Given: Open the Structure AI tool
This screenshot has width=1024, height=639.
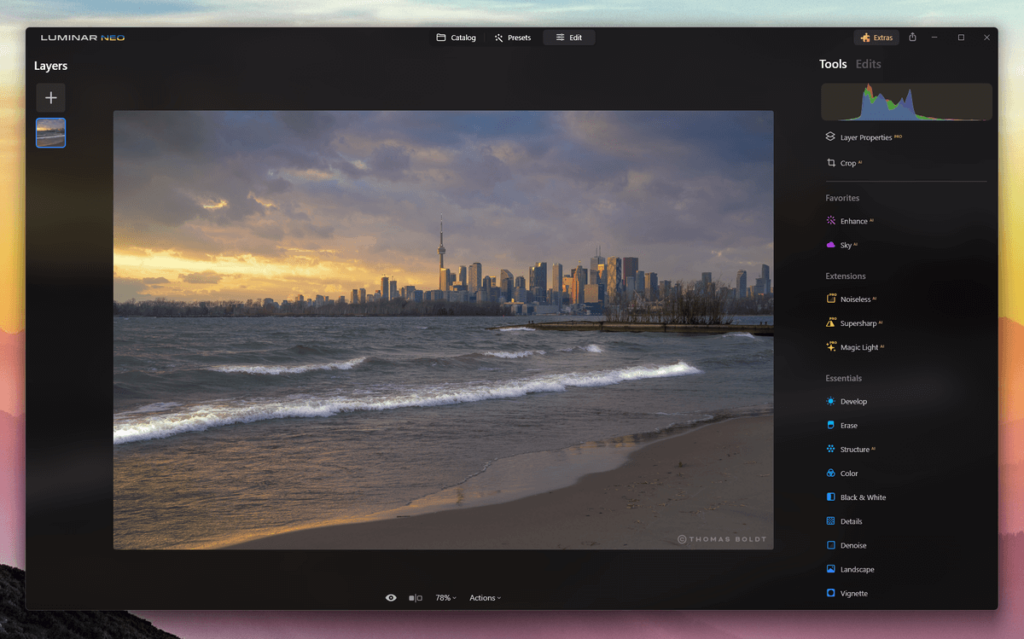Looking at the screenshot, I should click(854, 449).
